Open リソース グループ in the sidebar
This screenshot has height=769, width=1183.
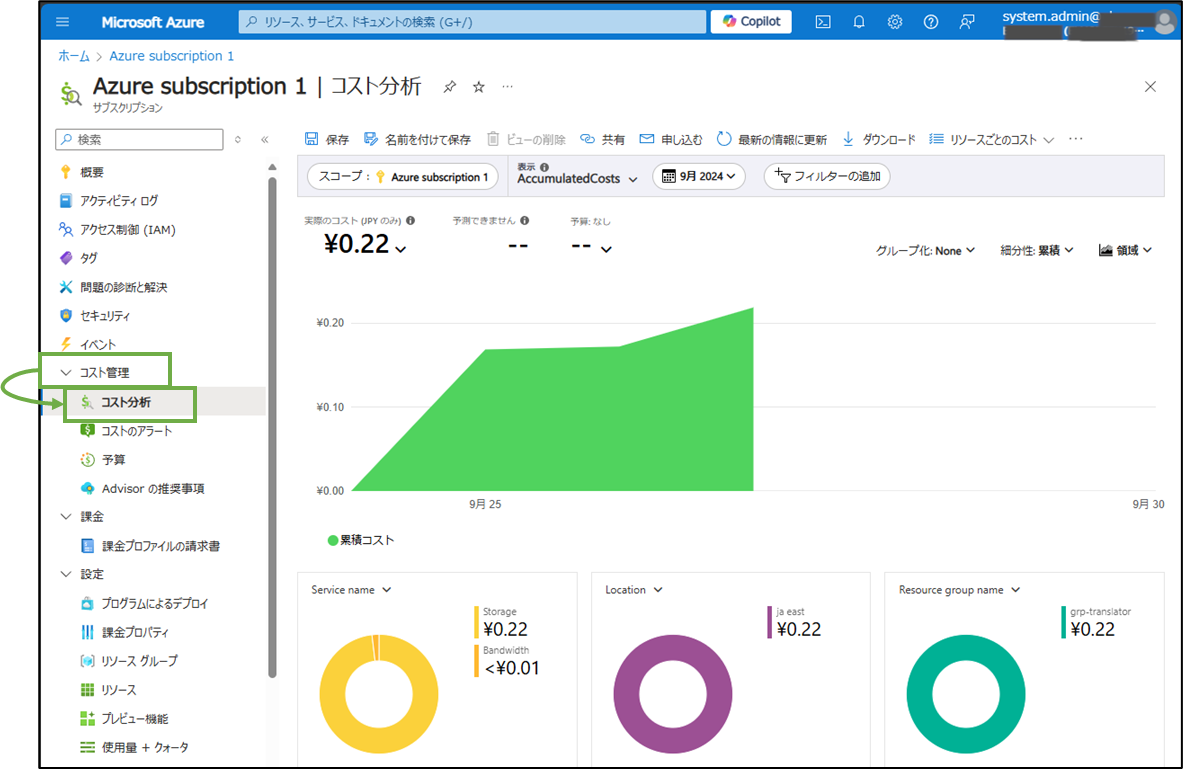(x=140, y=660)
